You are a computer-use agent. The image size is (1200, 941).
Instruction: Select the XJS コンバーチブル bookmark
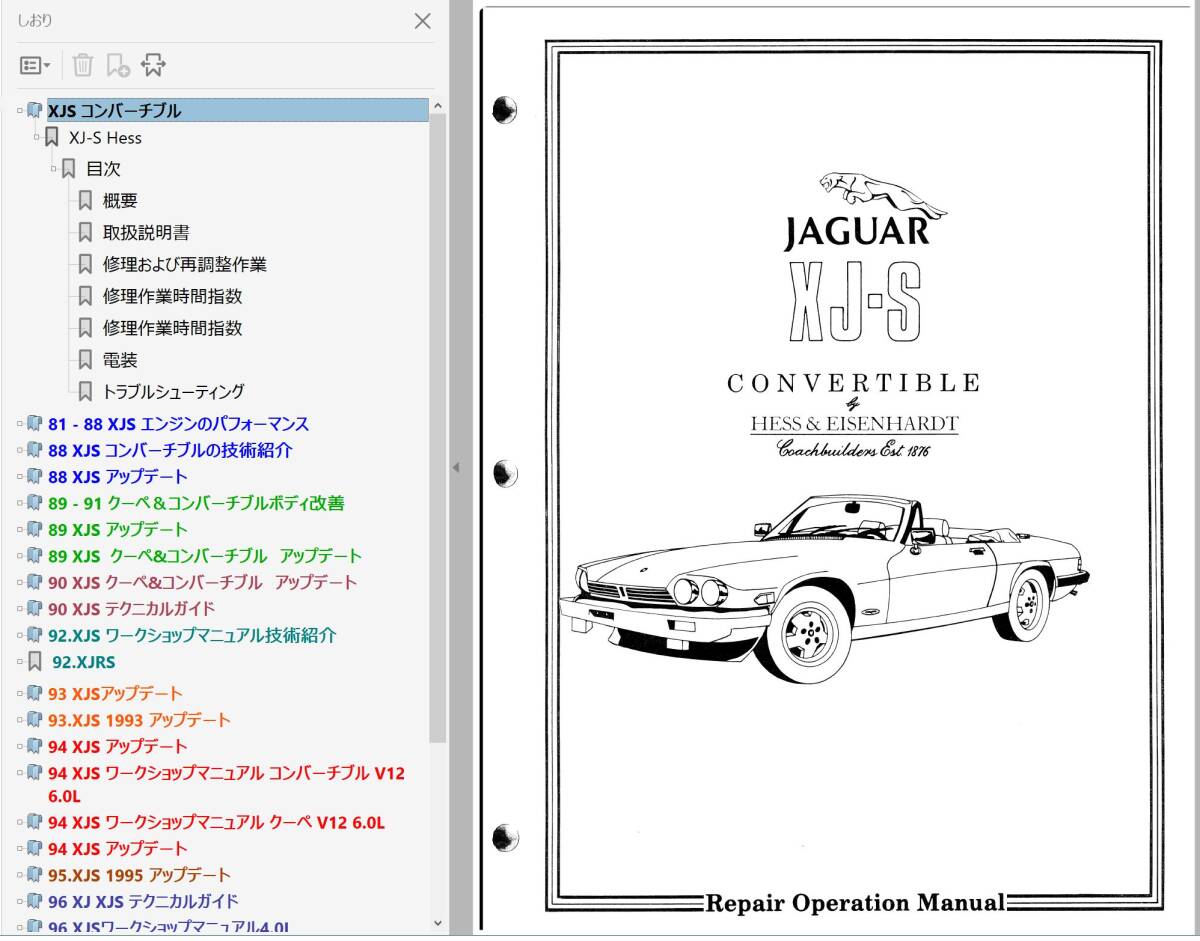pos(238,110)
